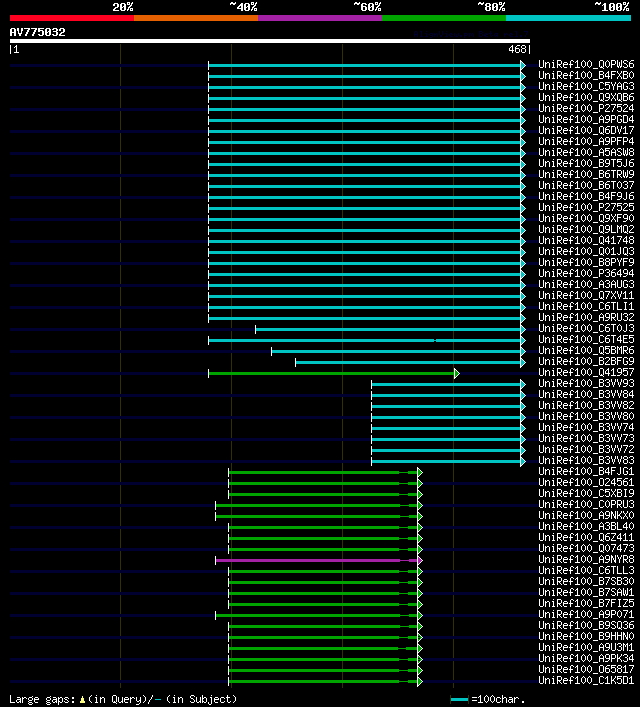Click the UniRef100_C6TLL3 entry
The height and width of the screenshot is (707, 640).
pyautogui.click(x=586, y=570)
